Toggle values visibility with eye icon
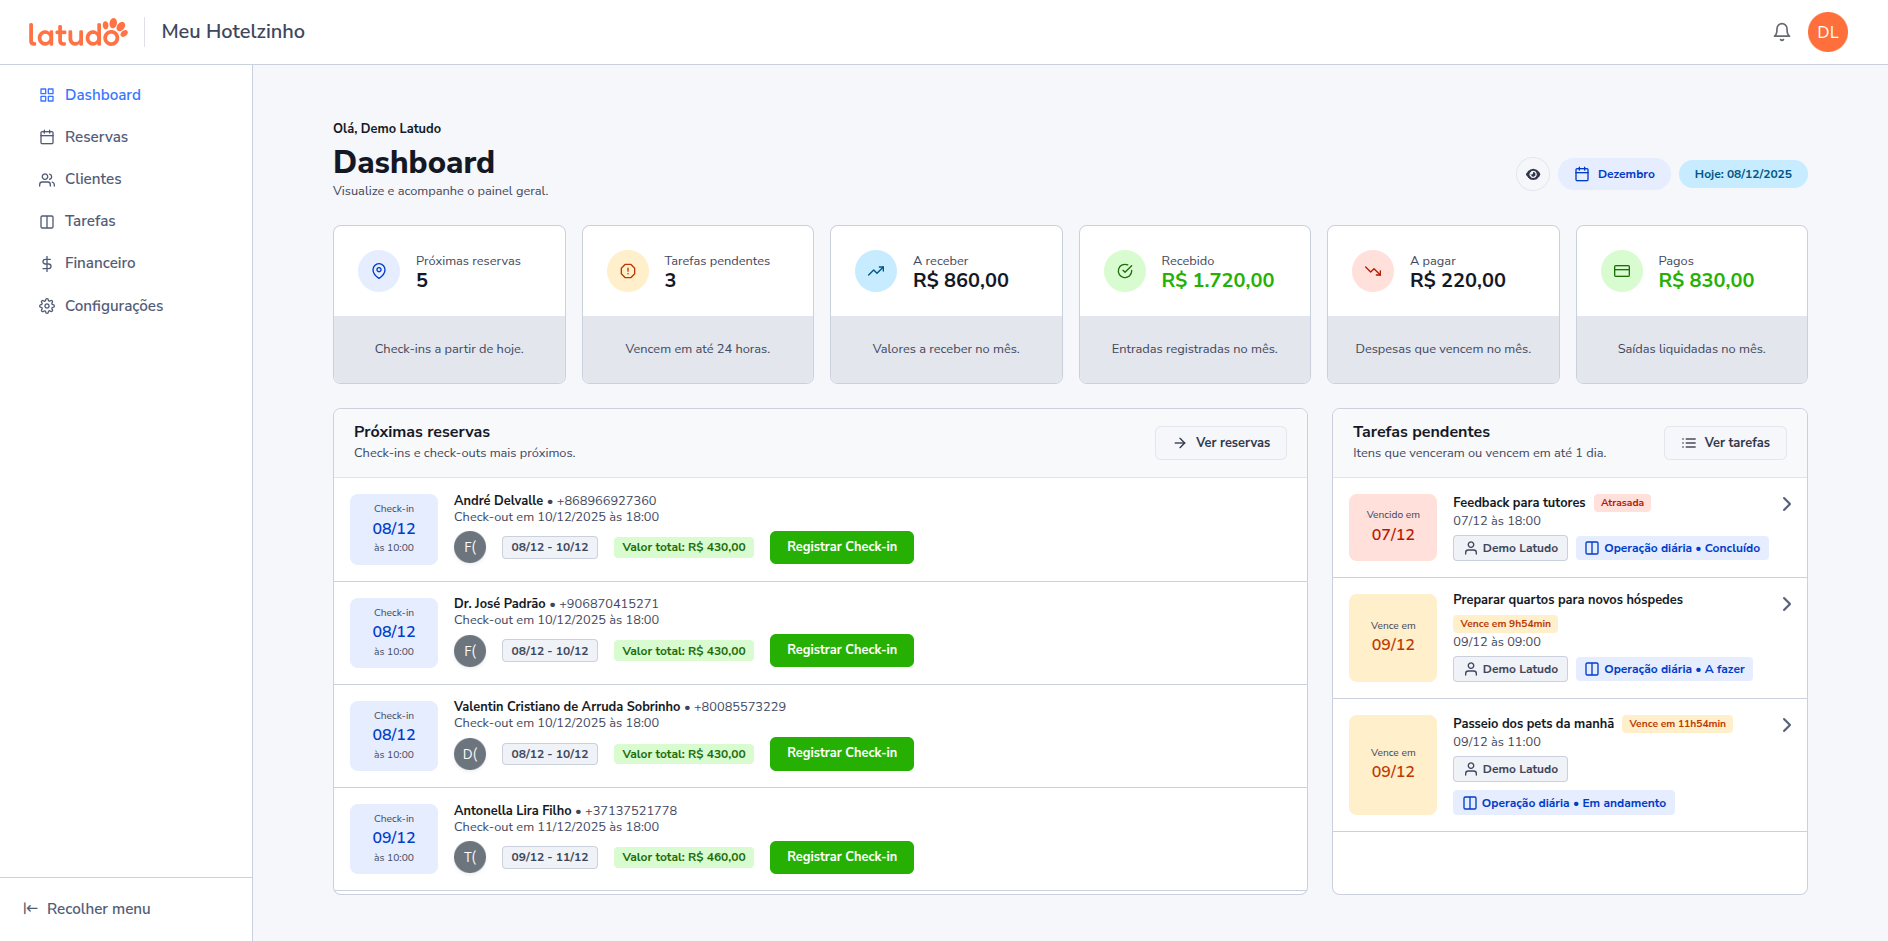1888x941 pixels. click(1533, 174)
